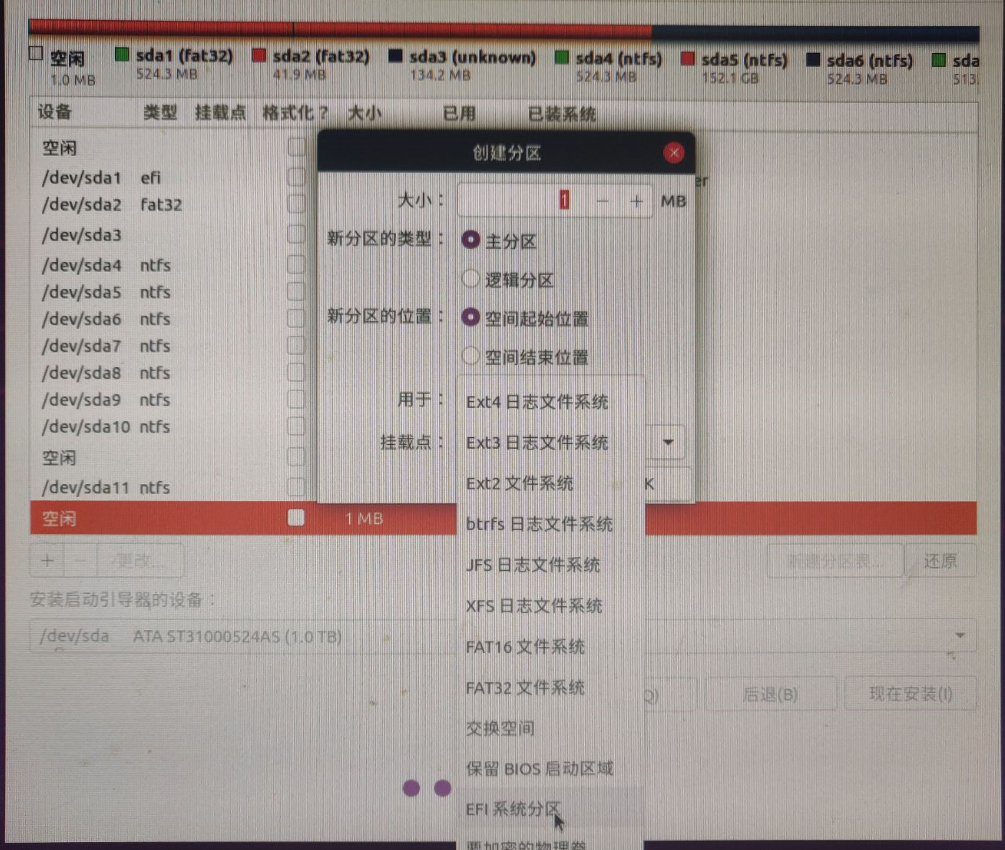Choose FAT16 文件系统 option

(550, 647)
